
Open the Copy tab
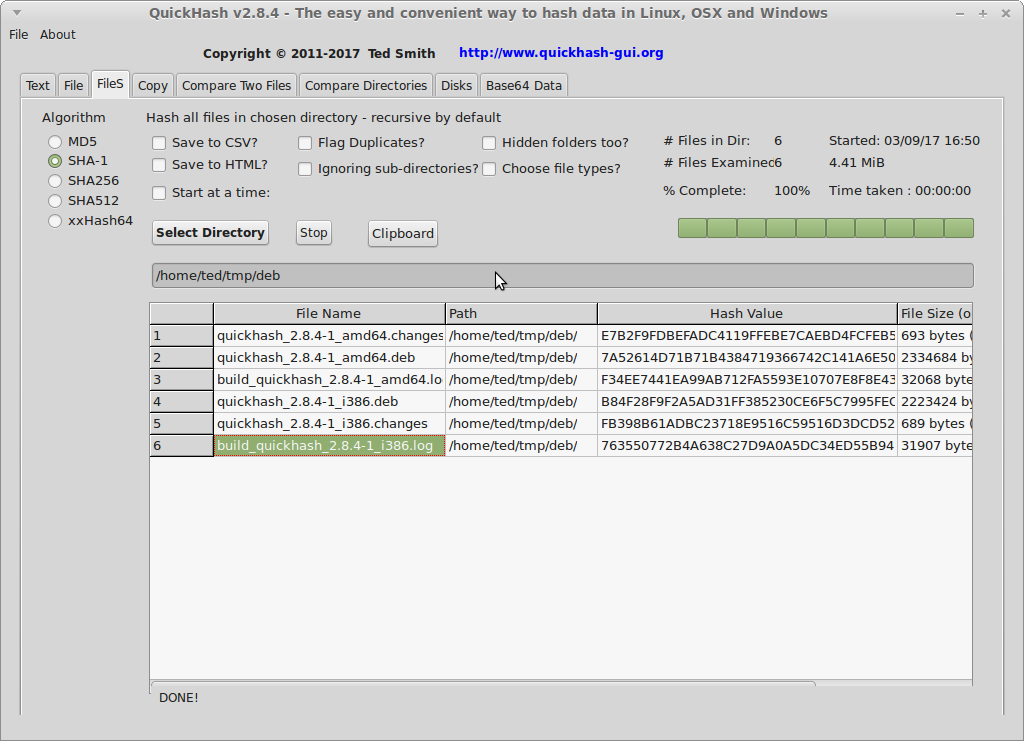[x=152, y=85]
